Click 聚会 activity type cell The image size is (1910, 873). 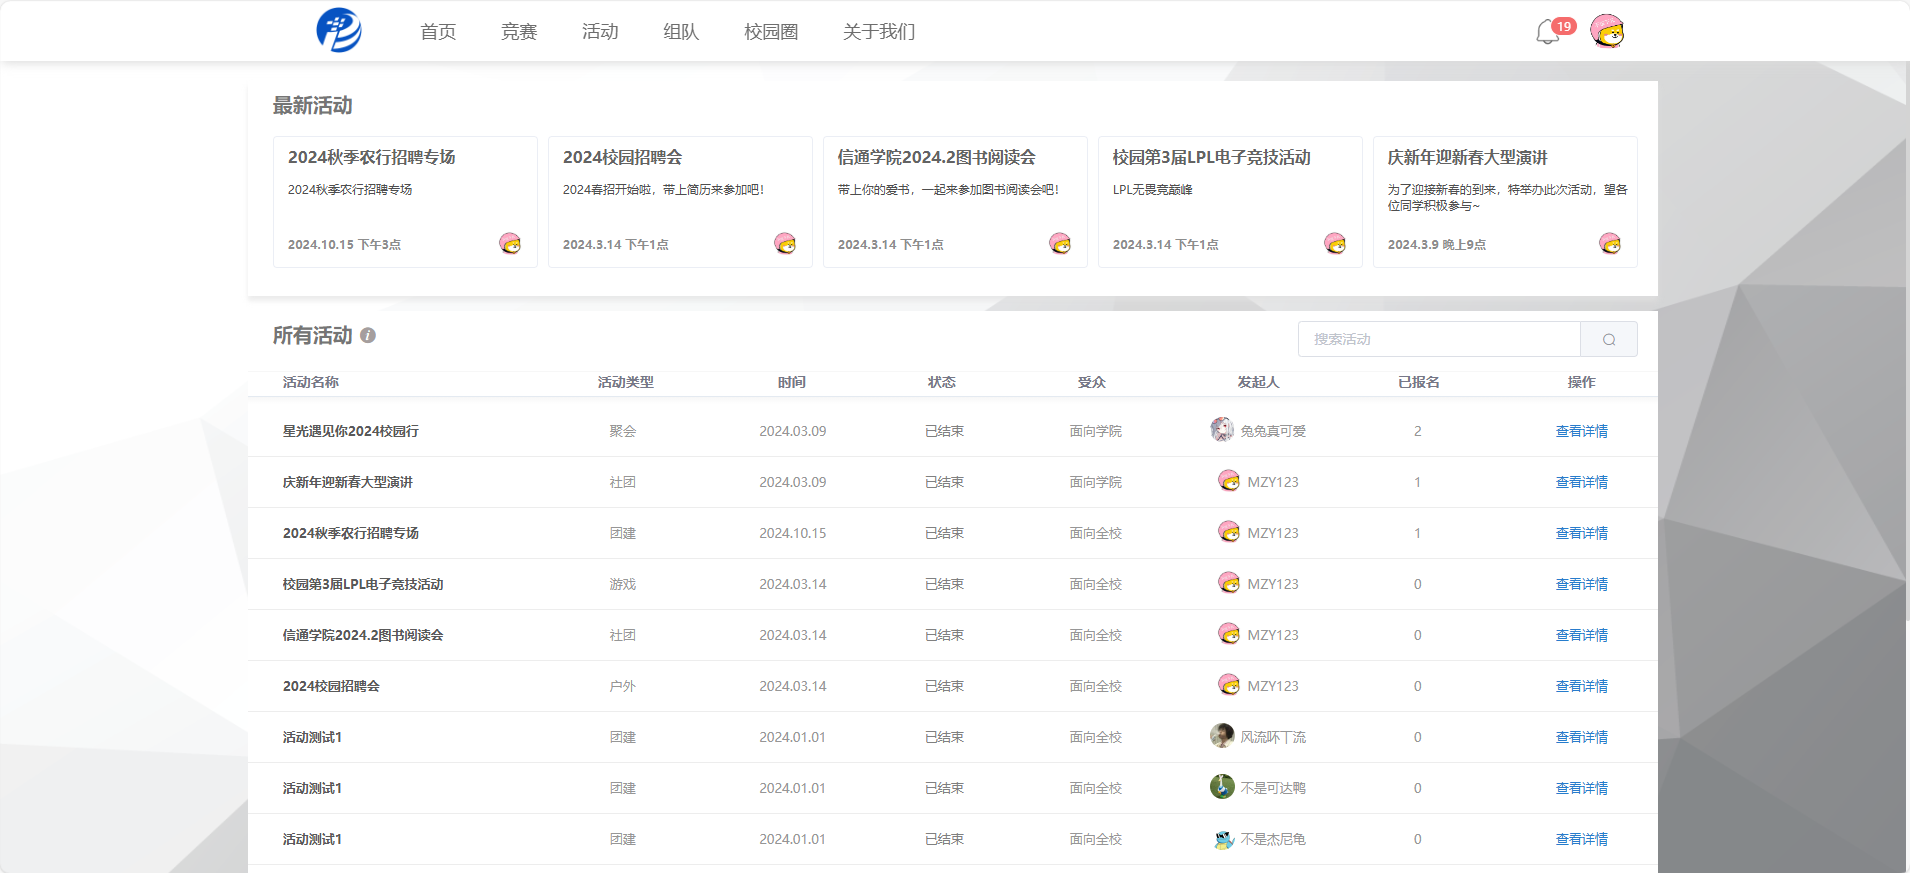pyautogui.click(x=623, y=431)
